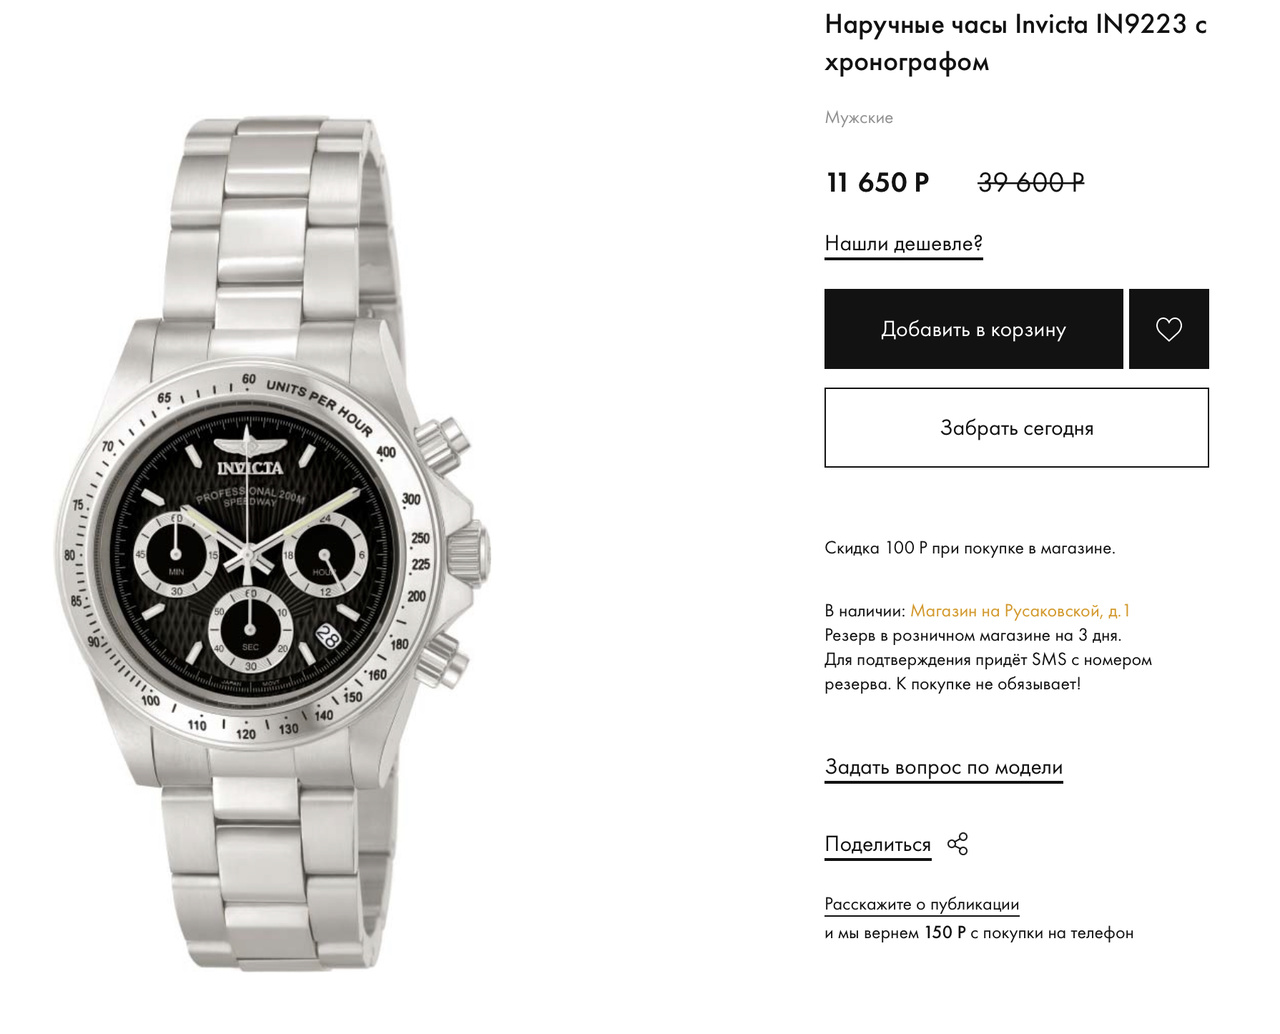Click the heart wishlist icon
The width and height of the screenshot is (1280, 1034).
pos(1168,329)
